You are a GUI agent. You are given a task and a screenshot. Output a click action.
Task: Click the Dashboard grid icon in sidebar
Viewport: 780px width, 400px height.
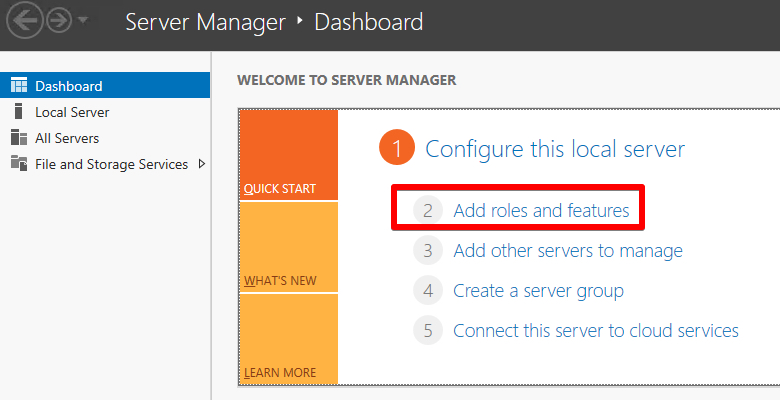(19, 85)
